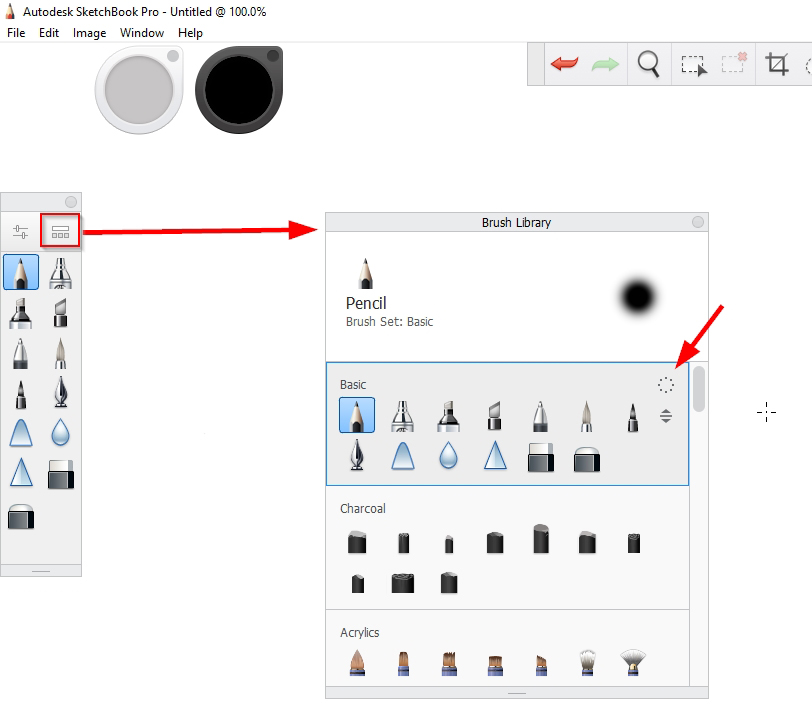Switch to the brush properties sliders view
This screenshot has width=812, height=721.
click(20, 230)
